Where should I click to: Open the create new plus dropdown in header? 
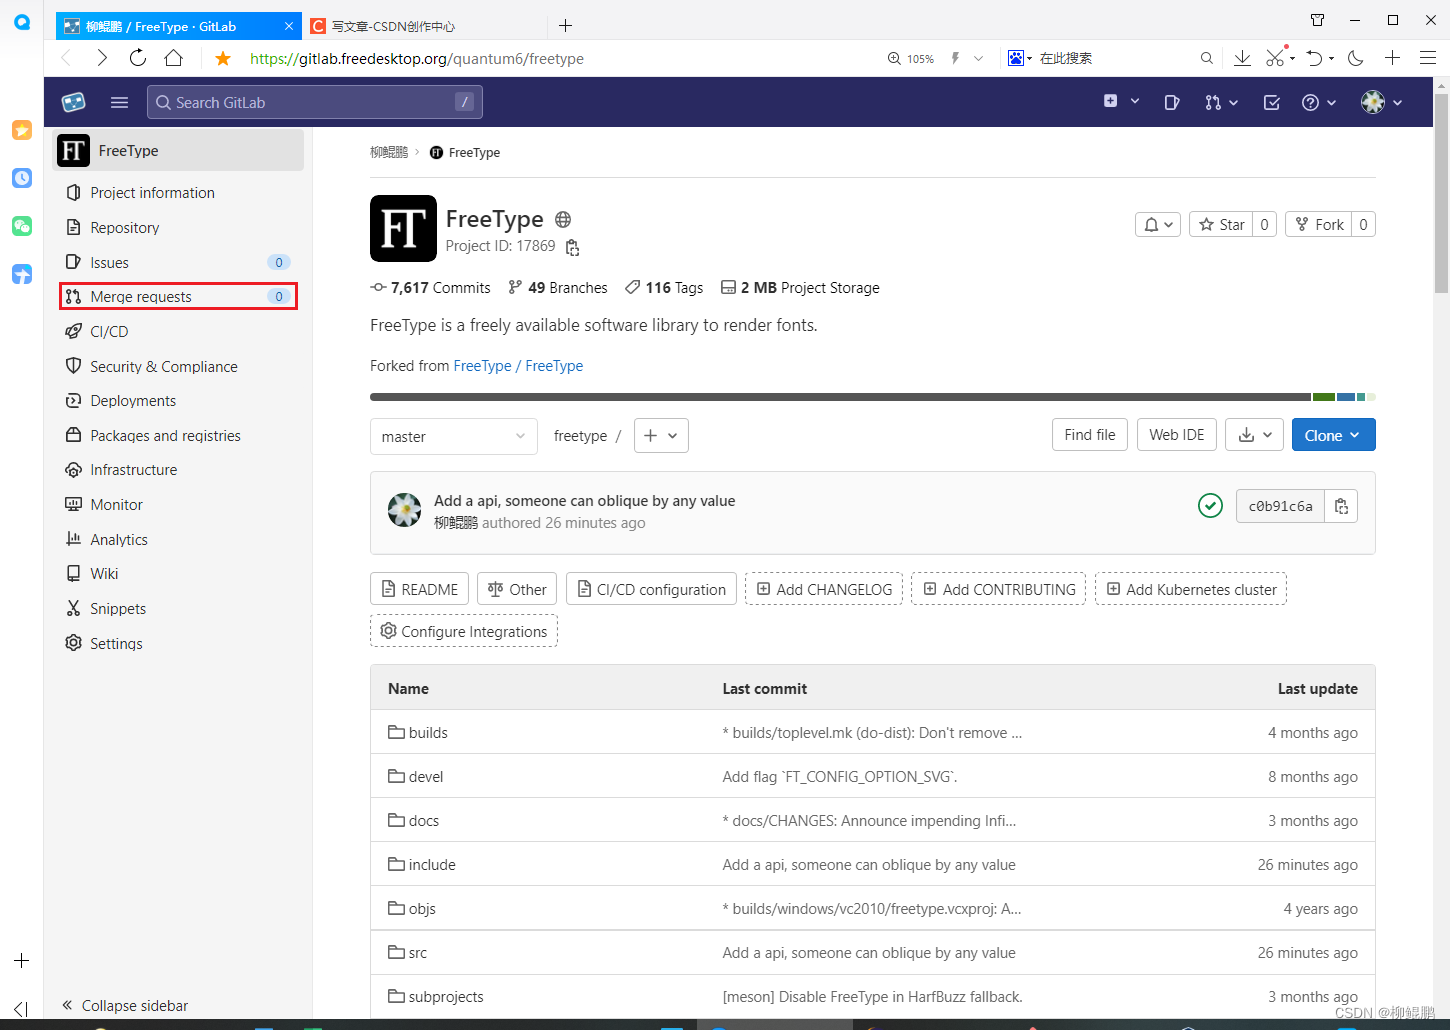[1121, 101]
